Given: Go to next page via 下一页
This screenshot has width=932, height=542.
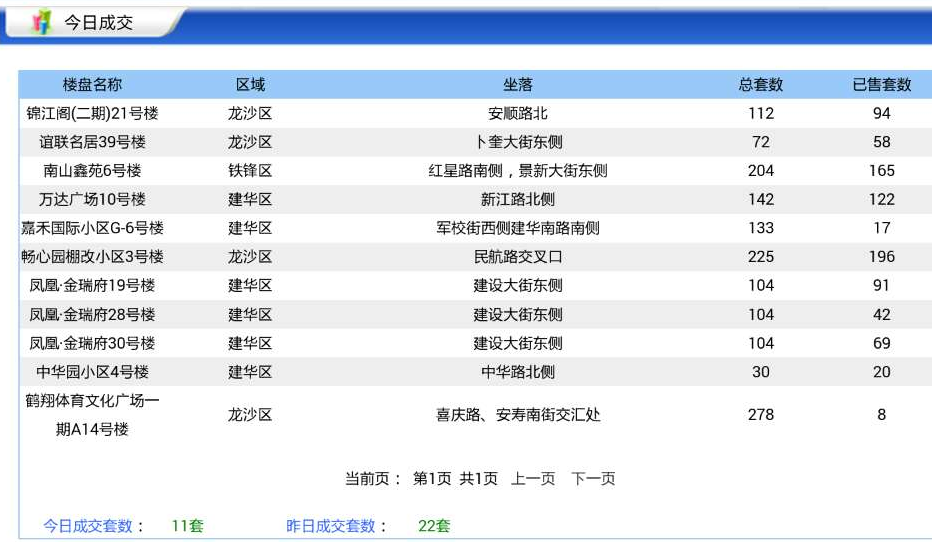Looking at the screenshot, I should click(593, 478).
